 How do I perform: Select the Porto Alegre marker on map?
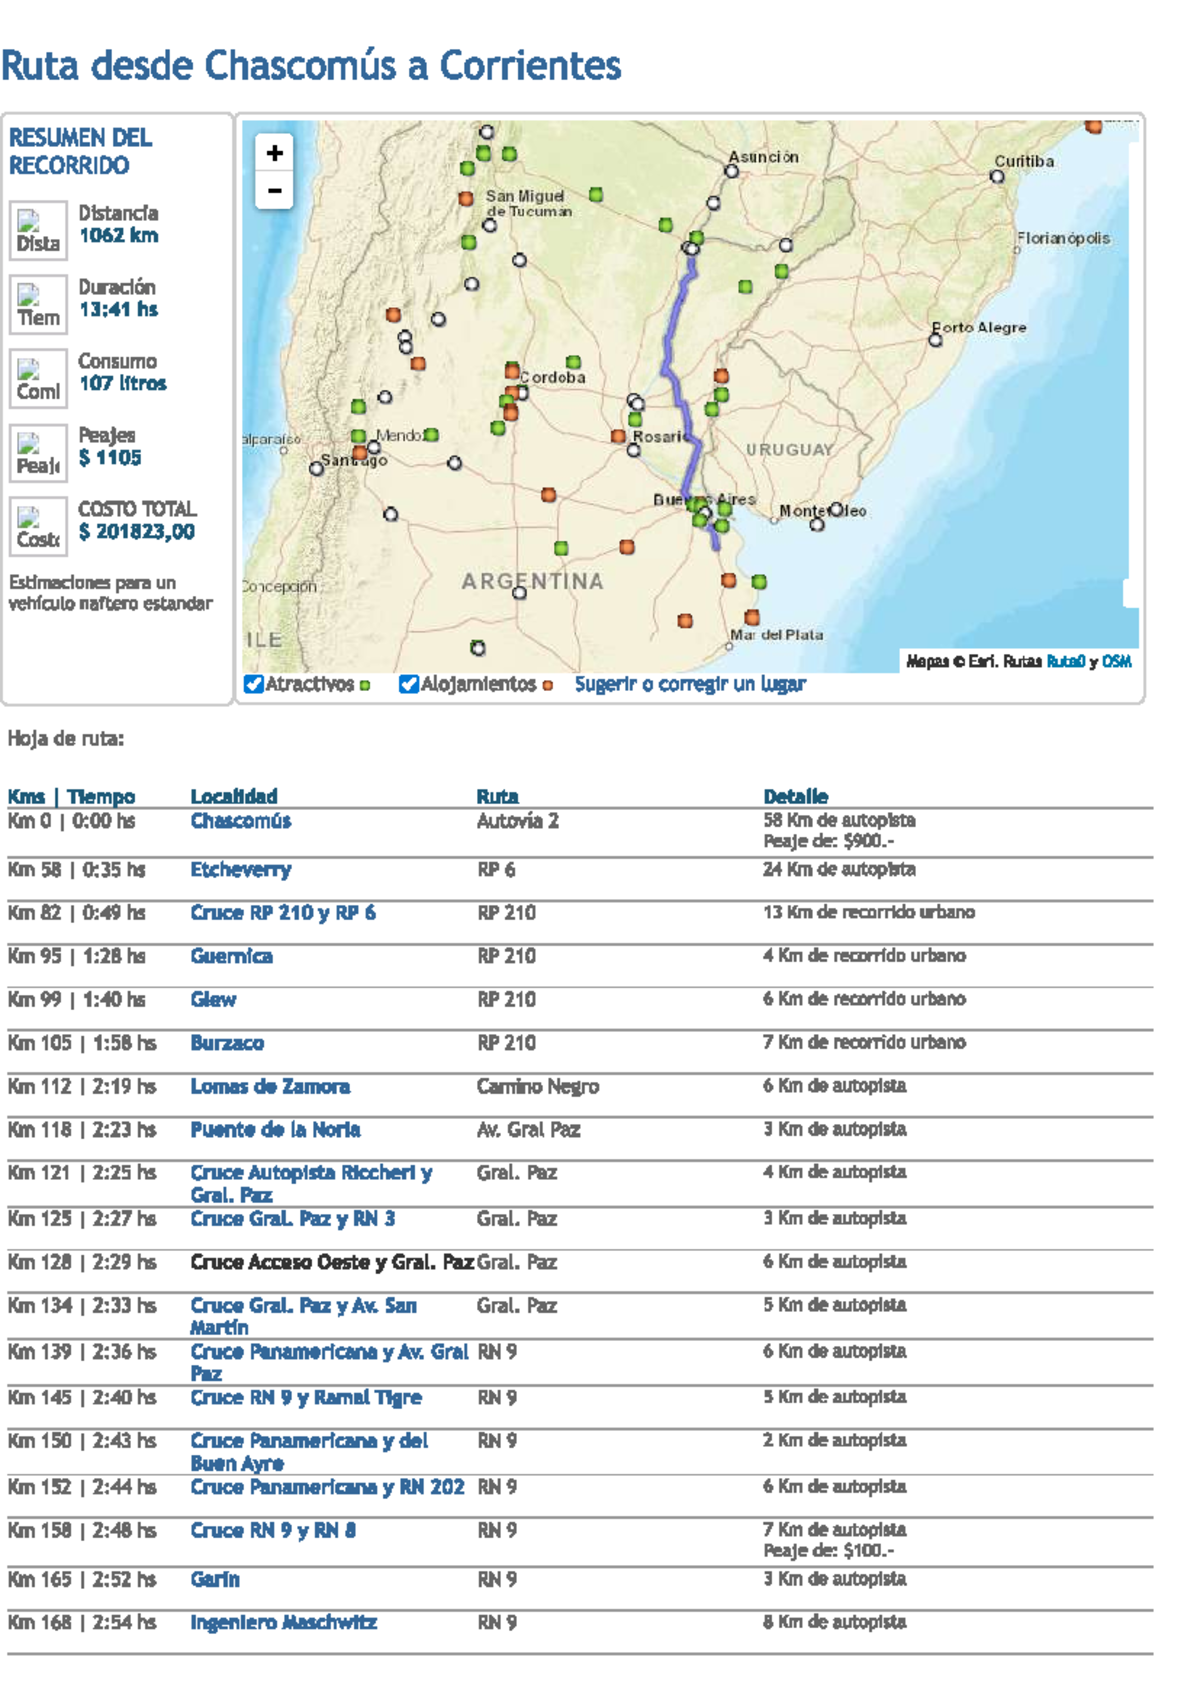point(935,340)
